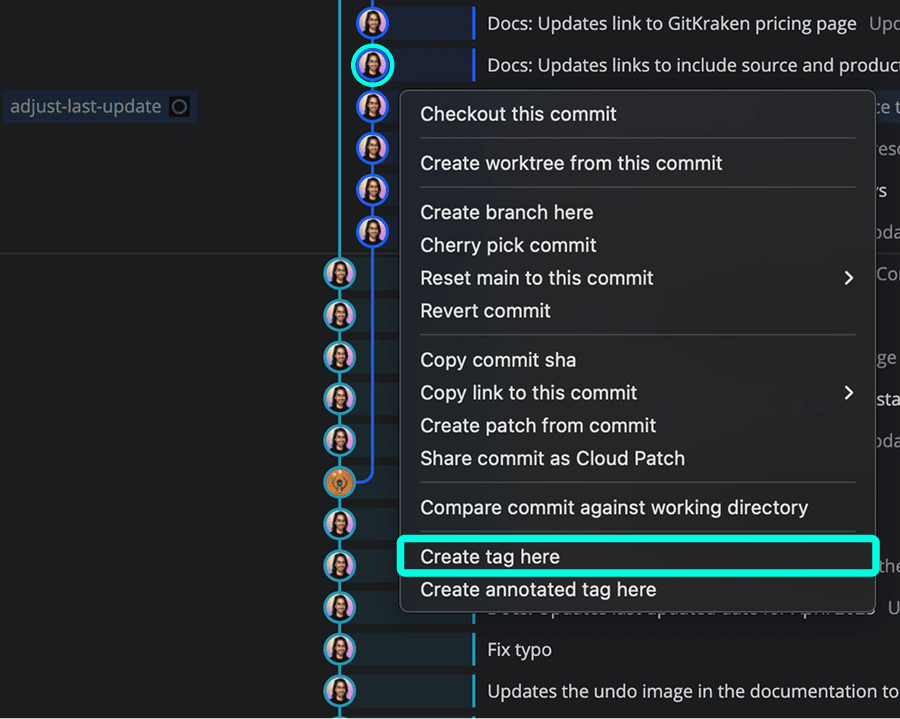The height and width of the screenshot is (719, 900).
Task: Click the commit avatar highlighted with teal ring
Action: pos(372,64)
